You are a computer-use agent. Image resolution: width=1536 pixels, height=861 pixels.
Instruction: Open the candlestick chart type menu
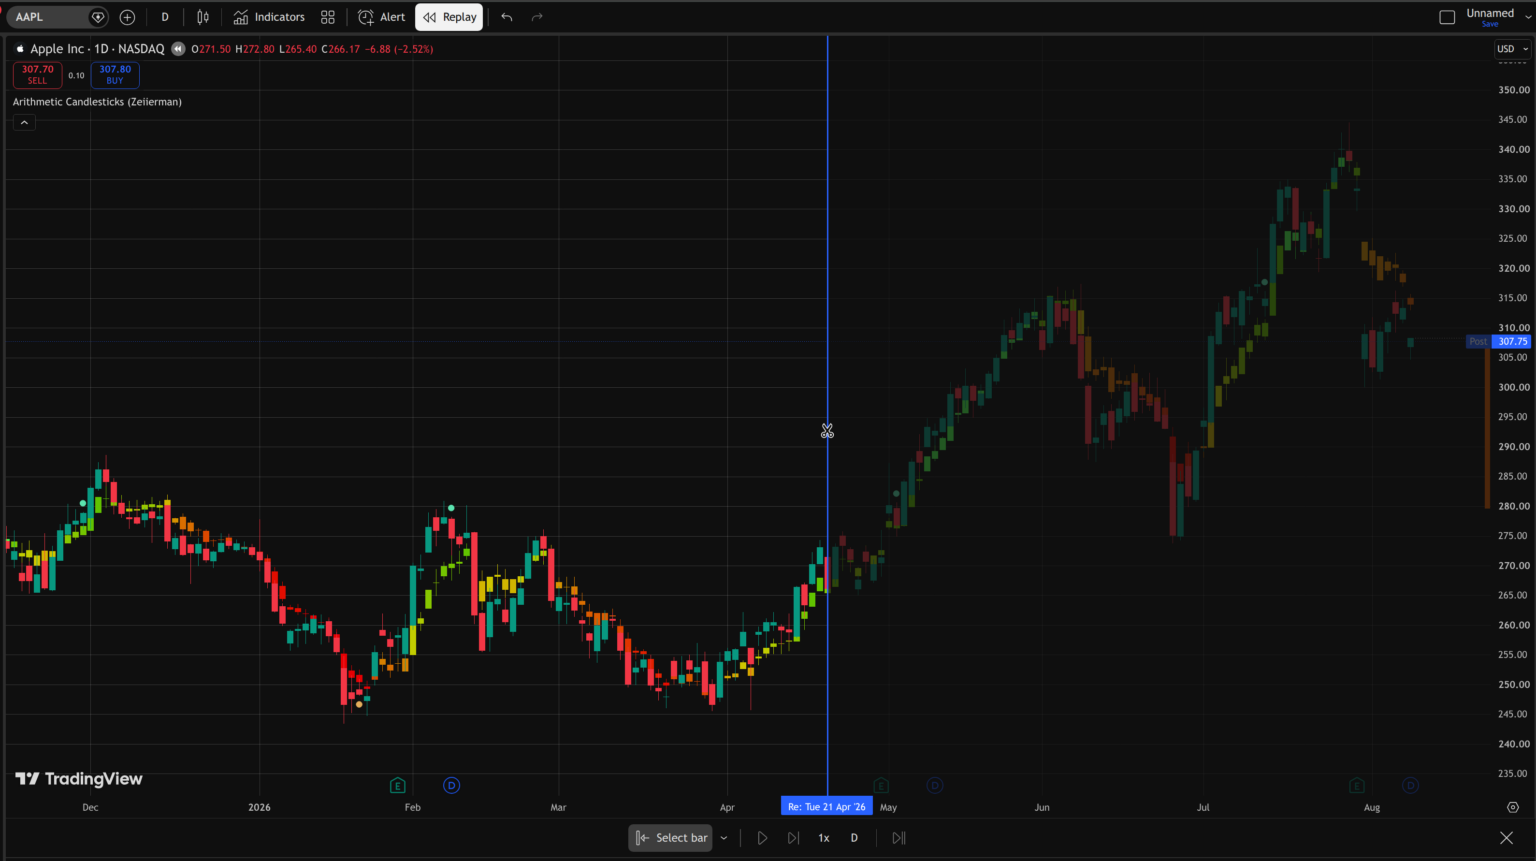tap(203, 17)
